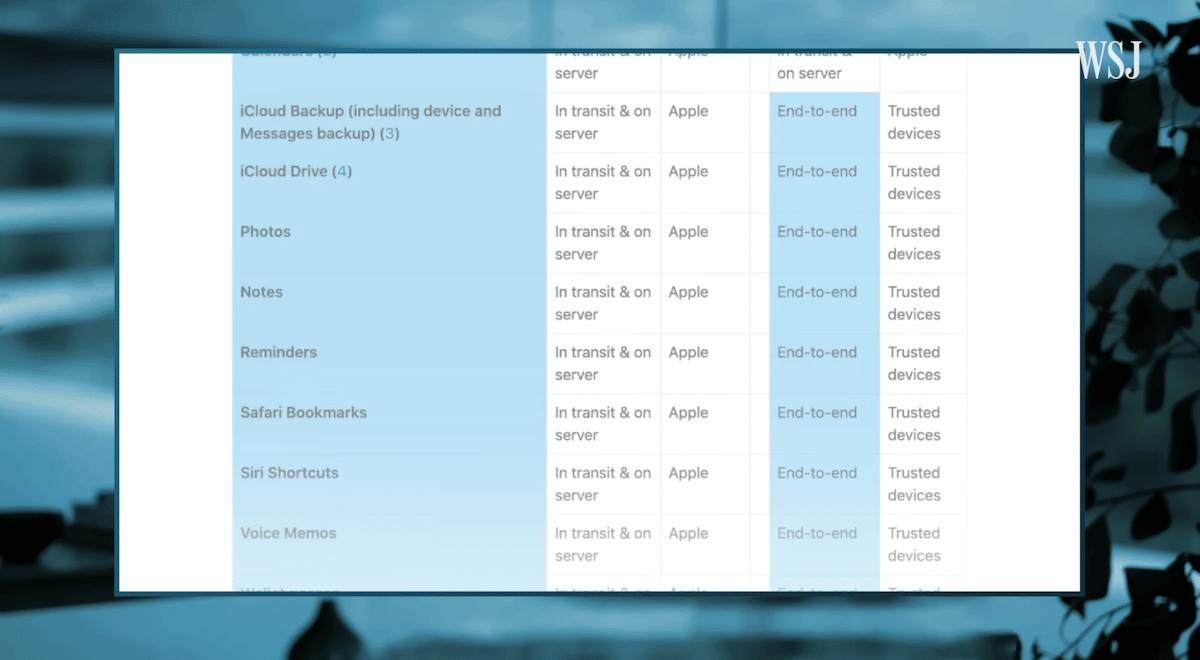Viewport: 1200px width, 660px height.
Task: Select the Photos row label
Action: click(266, 231)
